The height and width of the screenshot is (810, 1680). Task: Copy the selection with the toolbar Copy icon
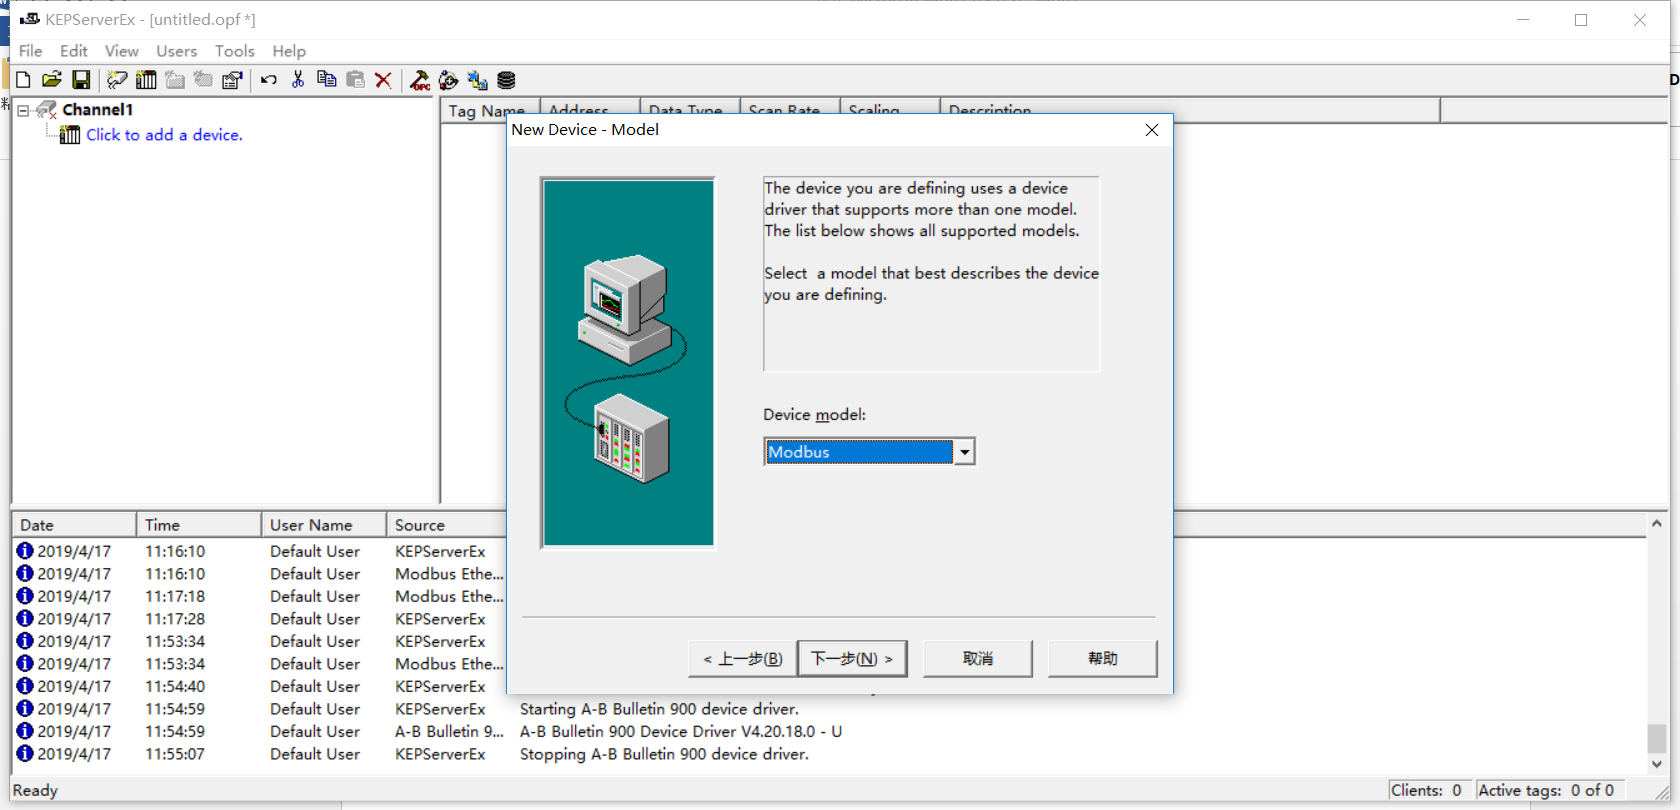326,80
